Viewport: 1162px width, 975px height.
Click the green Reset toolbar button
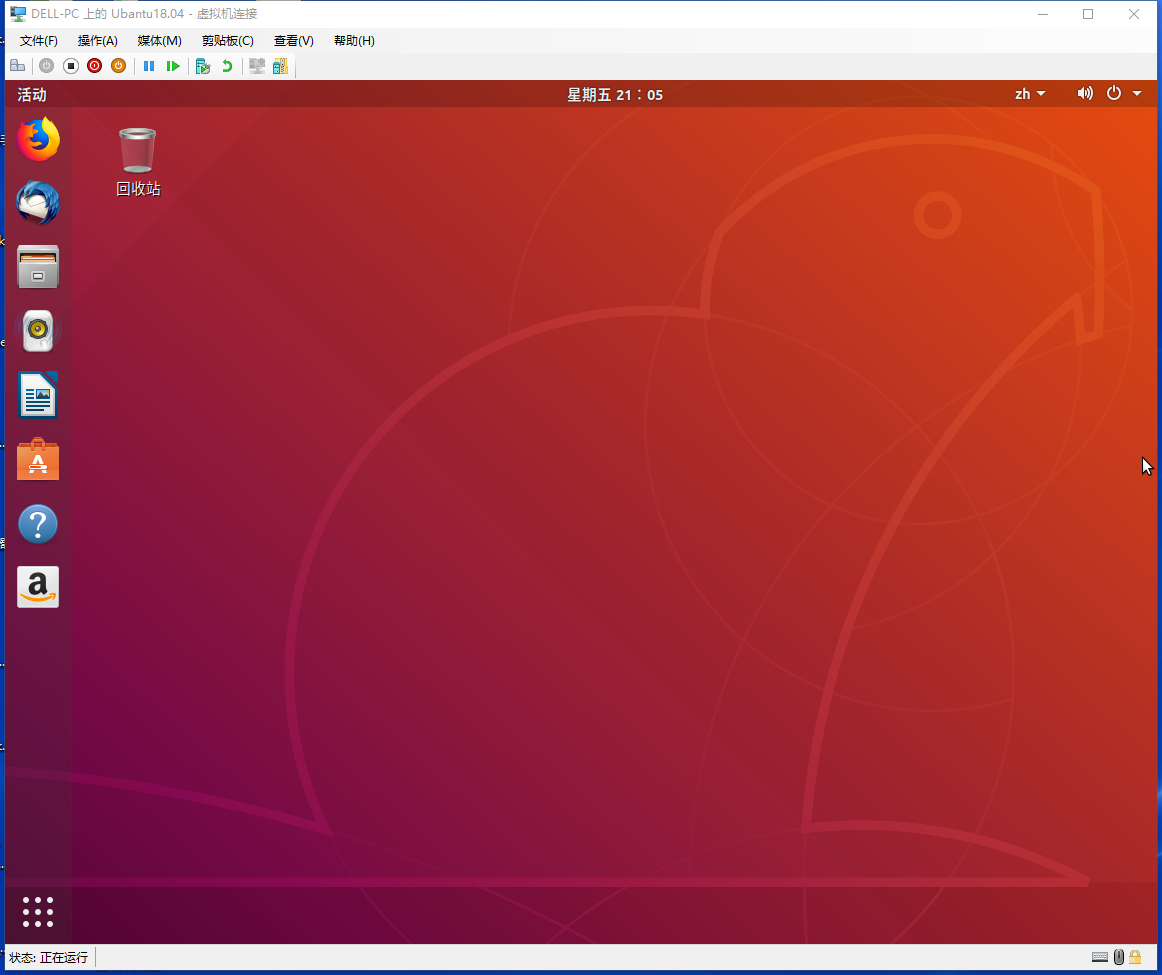coord(173,66)
